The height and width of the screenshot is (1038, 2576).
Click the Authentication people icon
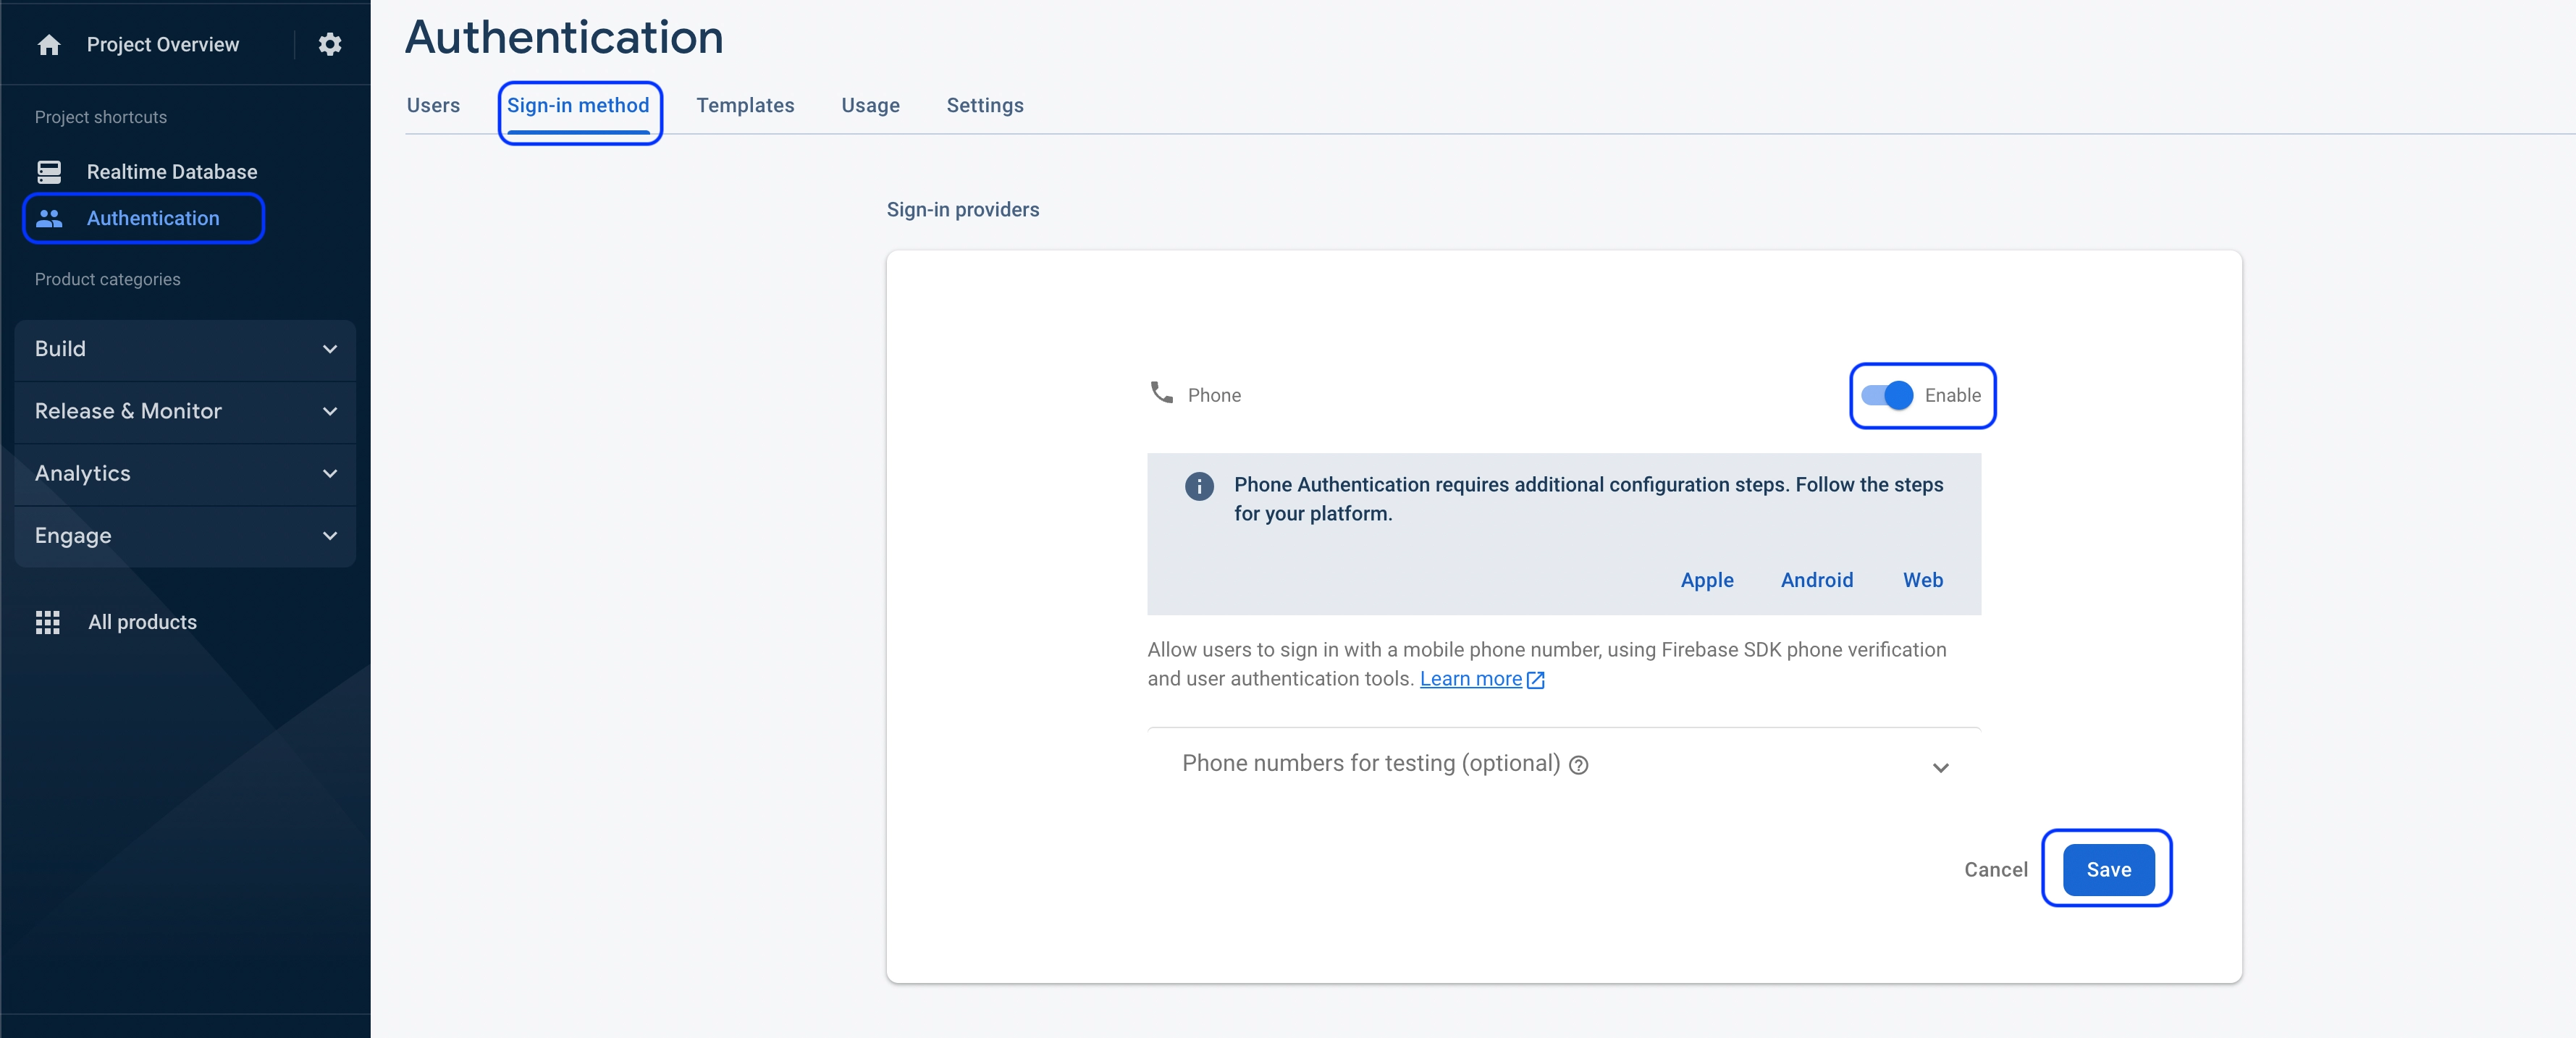pyautogui.click(x=49, y=218)
